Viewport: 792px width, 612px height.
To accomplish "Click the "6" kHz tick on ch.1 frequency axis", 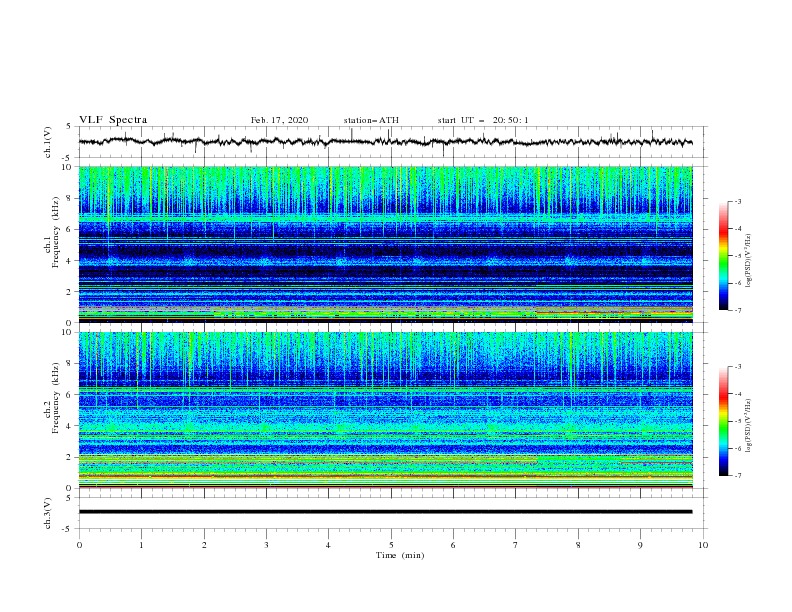I will [x=71, y=229].
